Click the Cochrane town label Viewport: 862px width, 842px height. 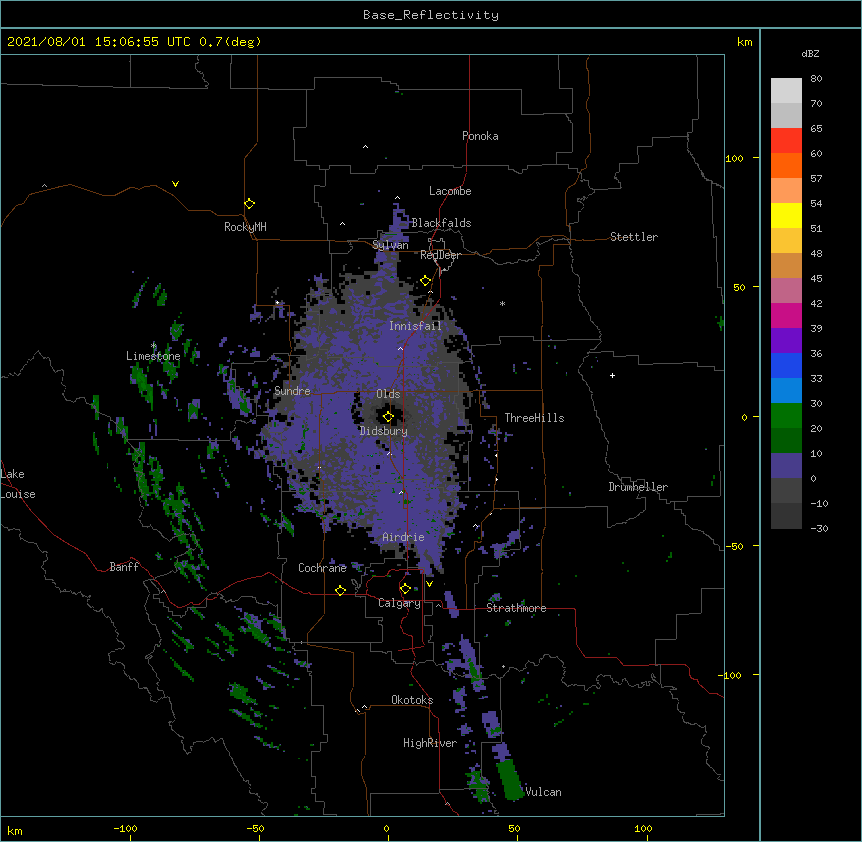(322, 568)
